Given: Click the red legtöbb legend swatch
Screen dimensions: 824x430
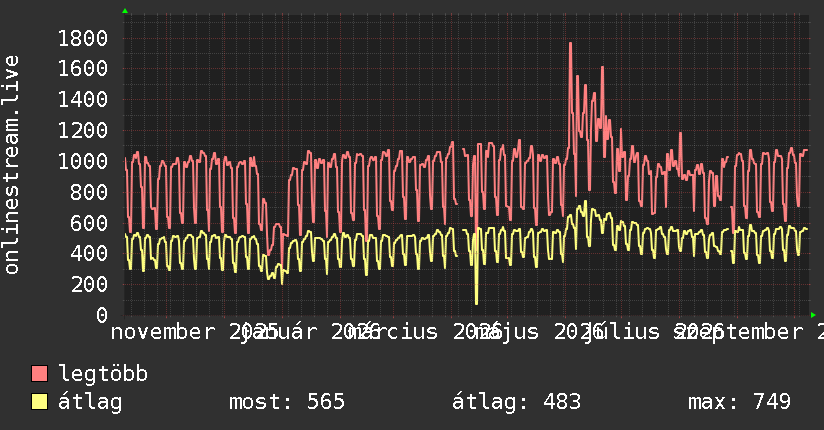Looking at the screenshot, I should pyautogui.click(x=39, y=374).
